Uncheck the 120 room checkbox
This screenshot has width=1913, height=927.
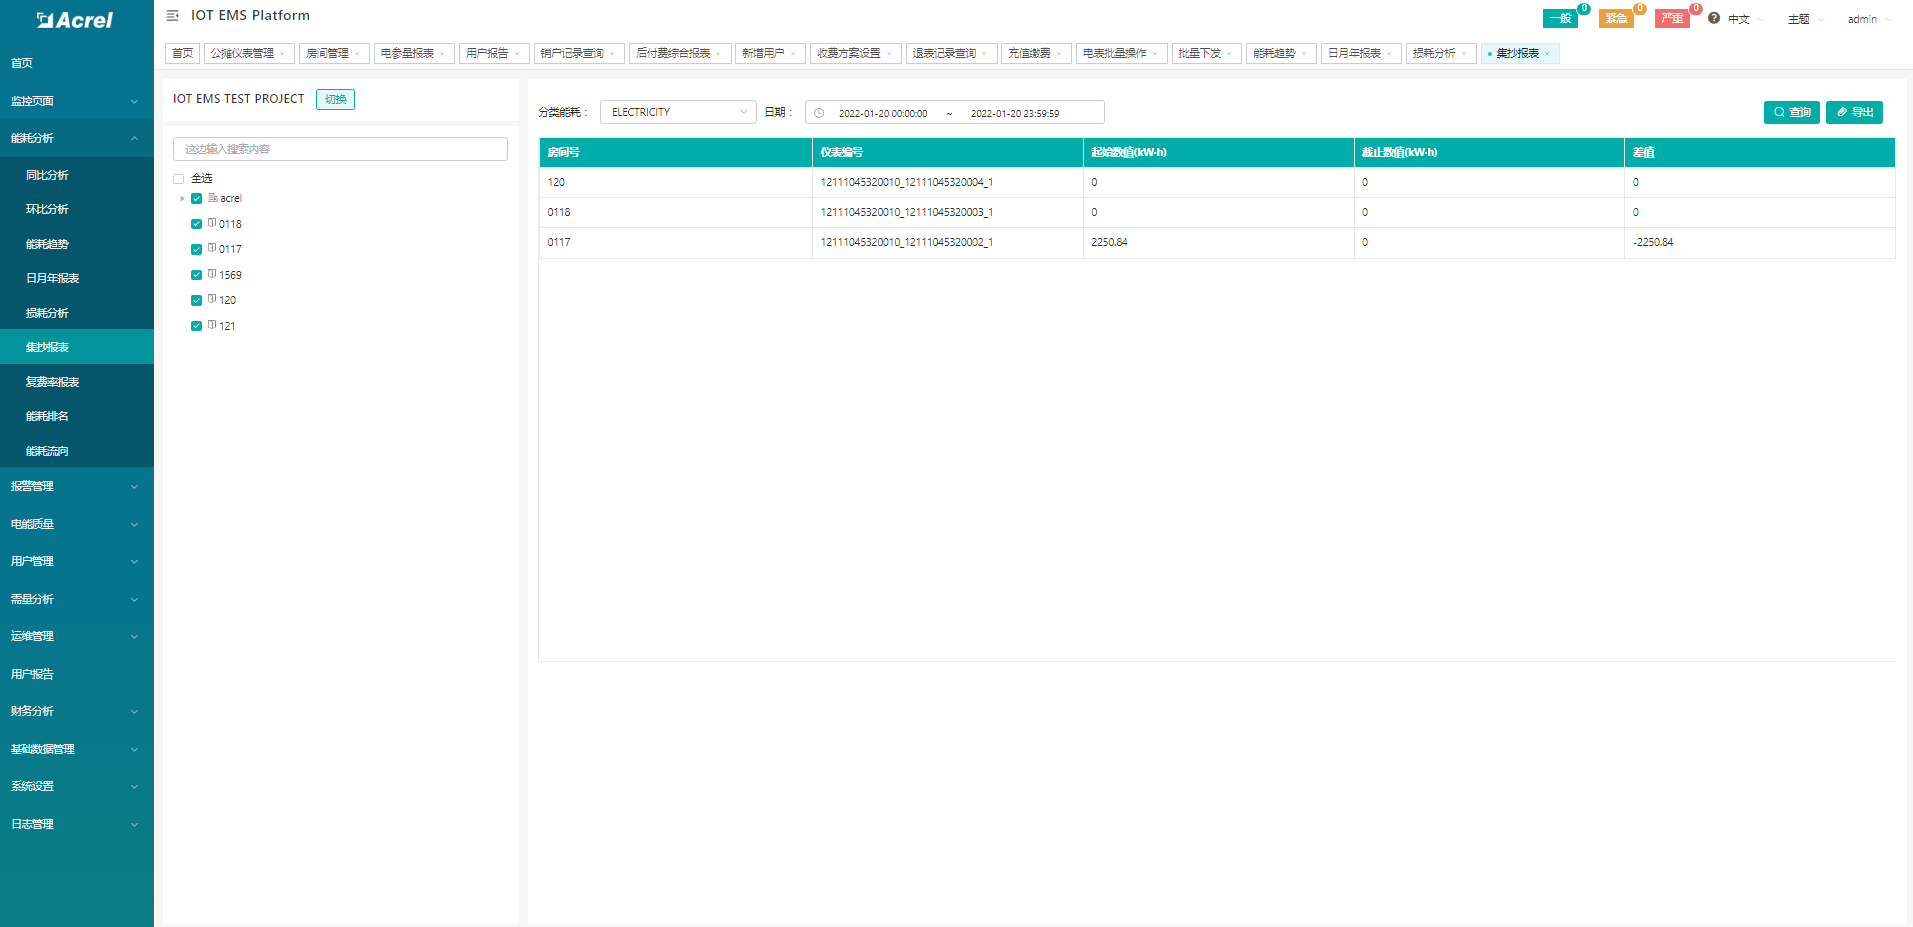[196, 300]
